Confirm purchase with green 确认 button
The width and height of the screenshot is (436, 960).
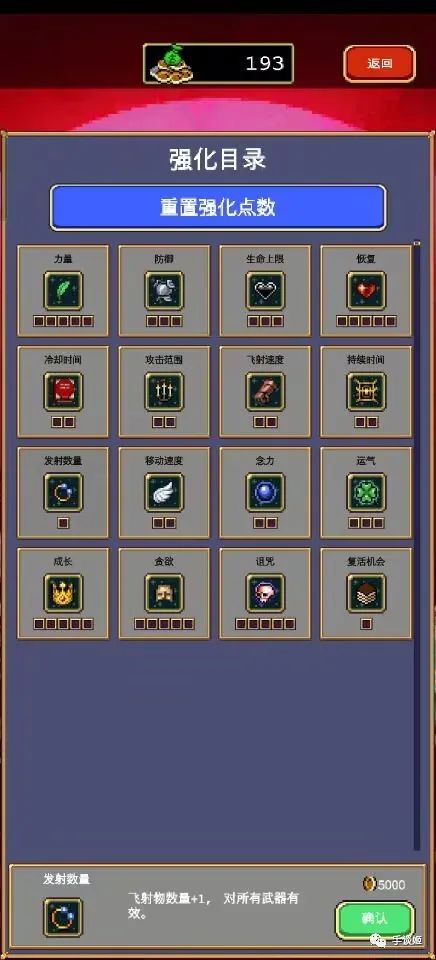tap(374, 920)
